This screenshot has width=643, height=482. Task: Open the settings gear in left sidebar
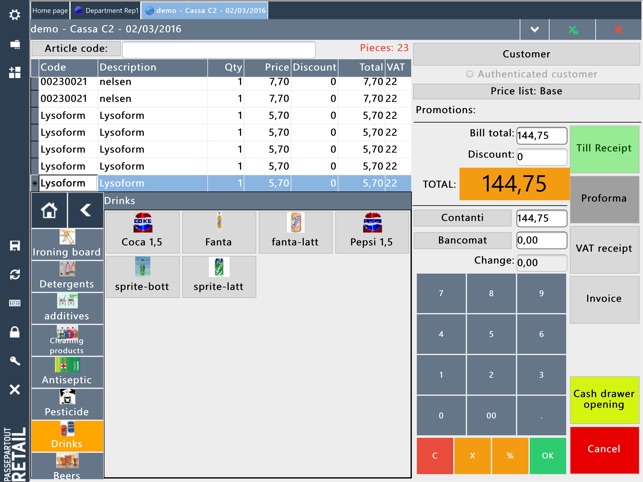click(15, 15)
